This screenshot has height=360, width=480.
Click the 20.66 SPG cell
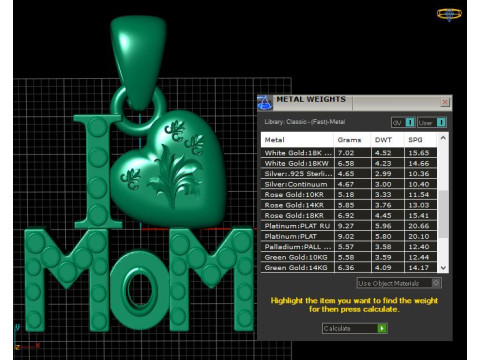pos(421,226)
